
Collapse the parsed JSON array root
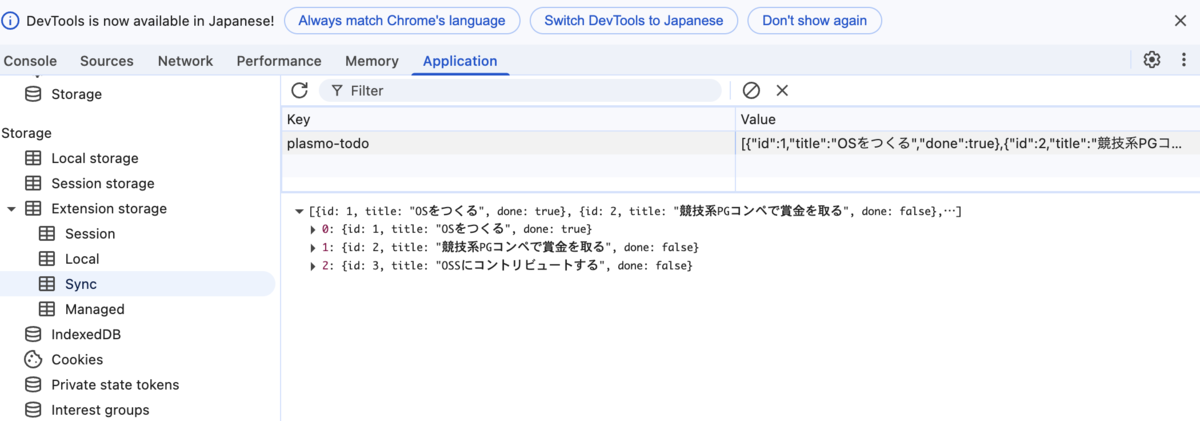pyautogui.click(x=299, y=212)
